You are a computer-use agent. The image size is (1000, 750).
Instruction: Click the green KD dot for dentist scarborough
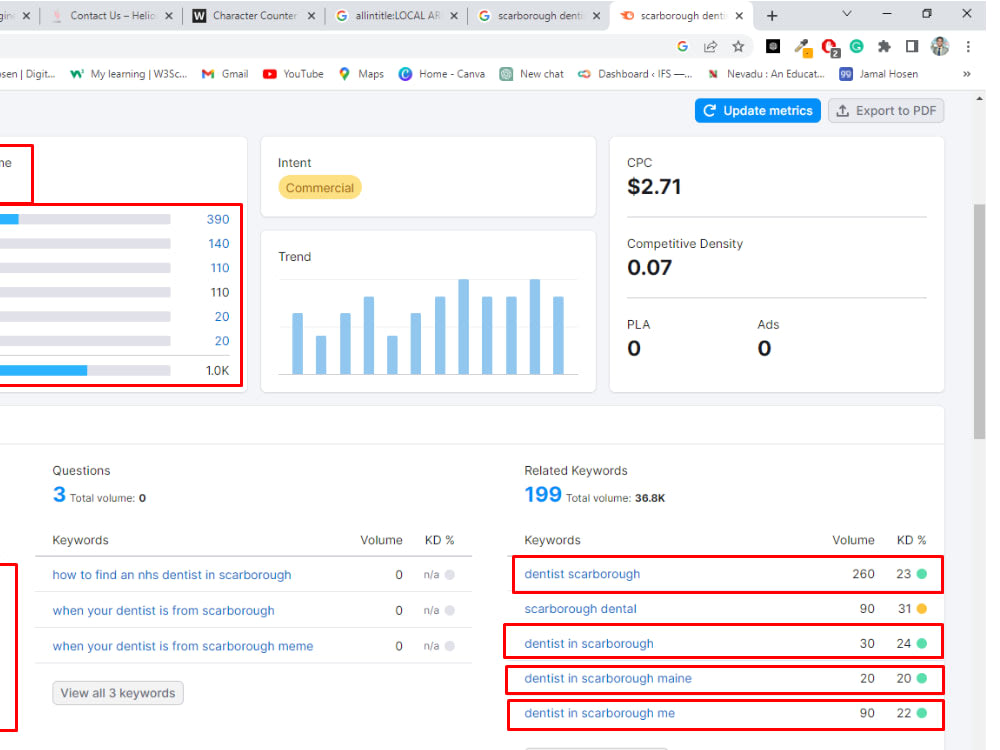point(922,573)
